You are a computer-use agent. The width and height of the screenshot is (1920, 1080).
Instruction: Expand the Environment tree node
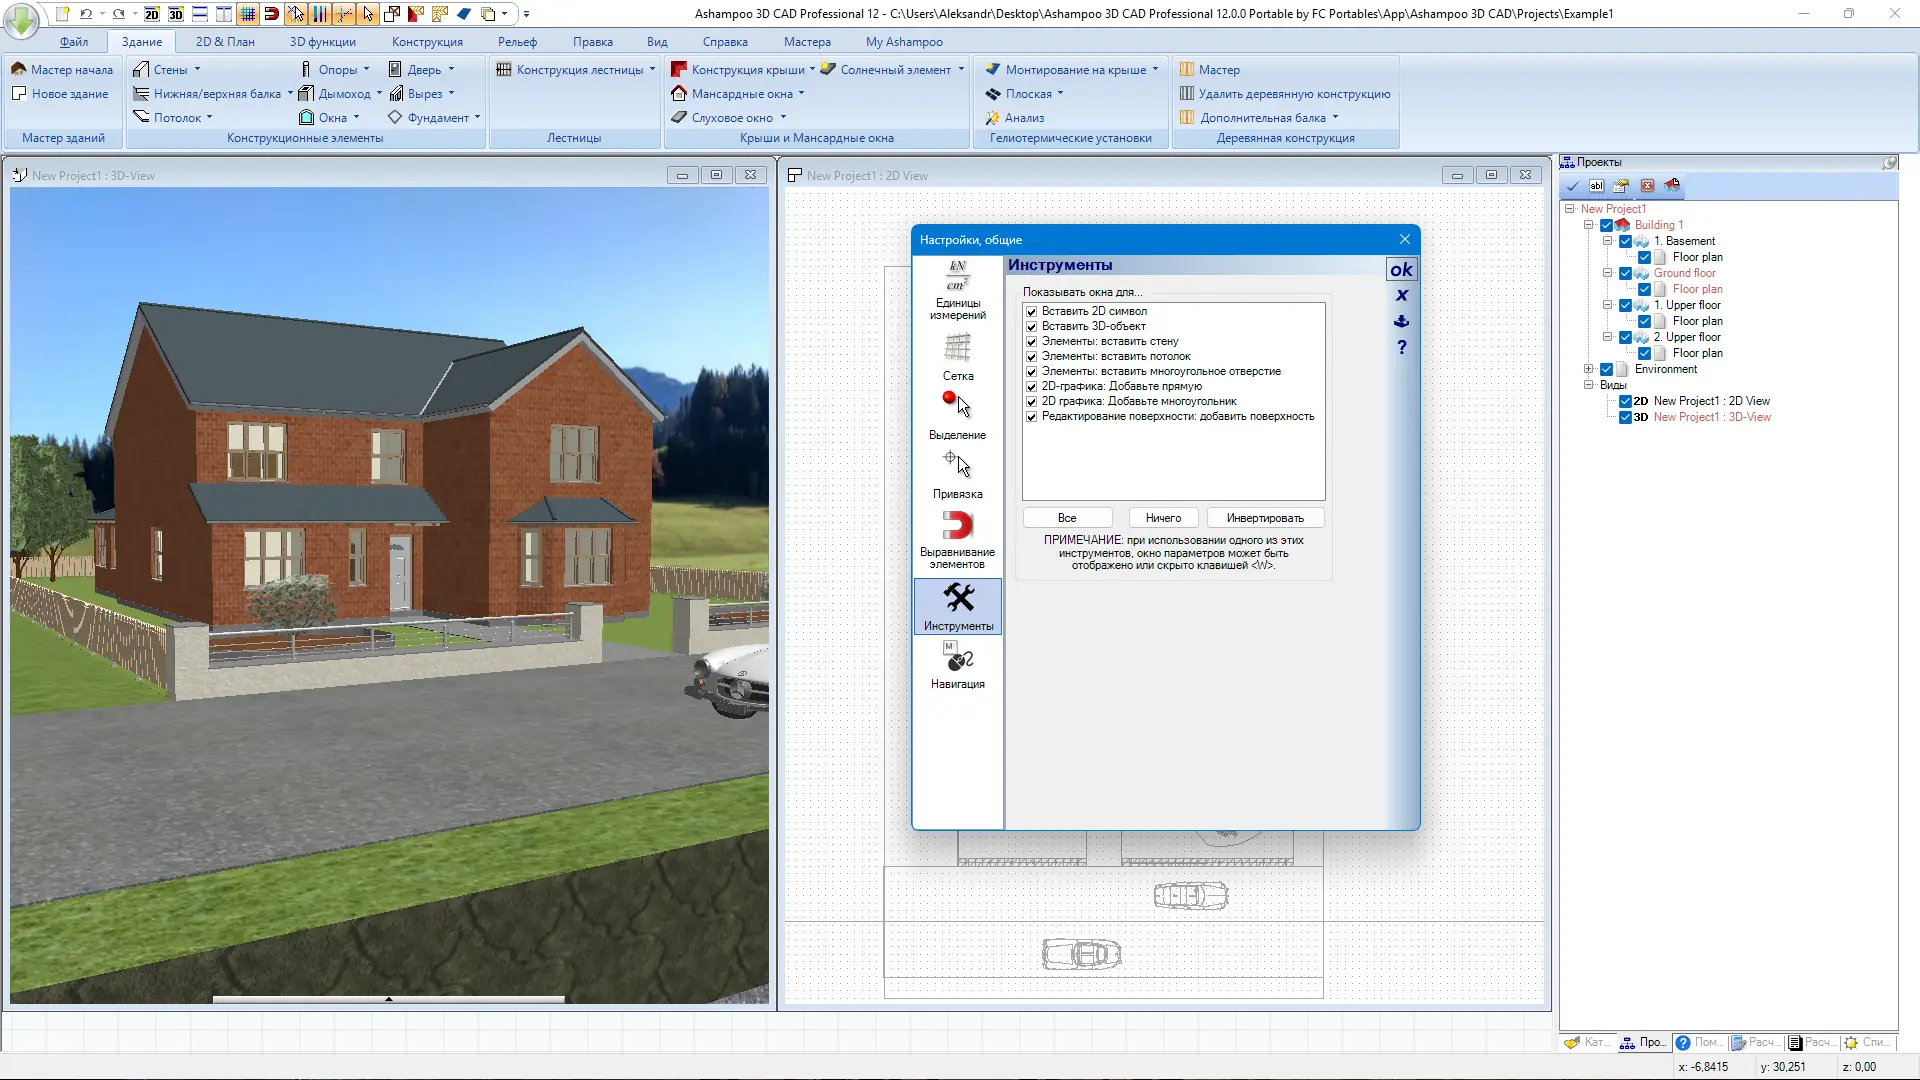(1588, 369)
